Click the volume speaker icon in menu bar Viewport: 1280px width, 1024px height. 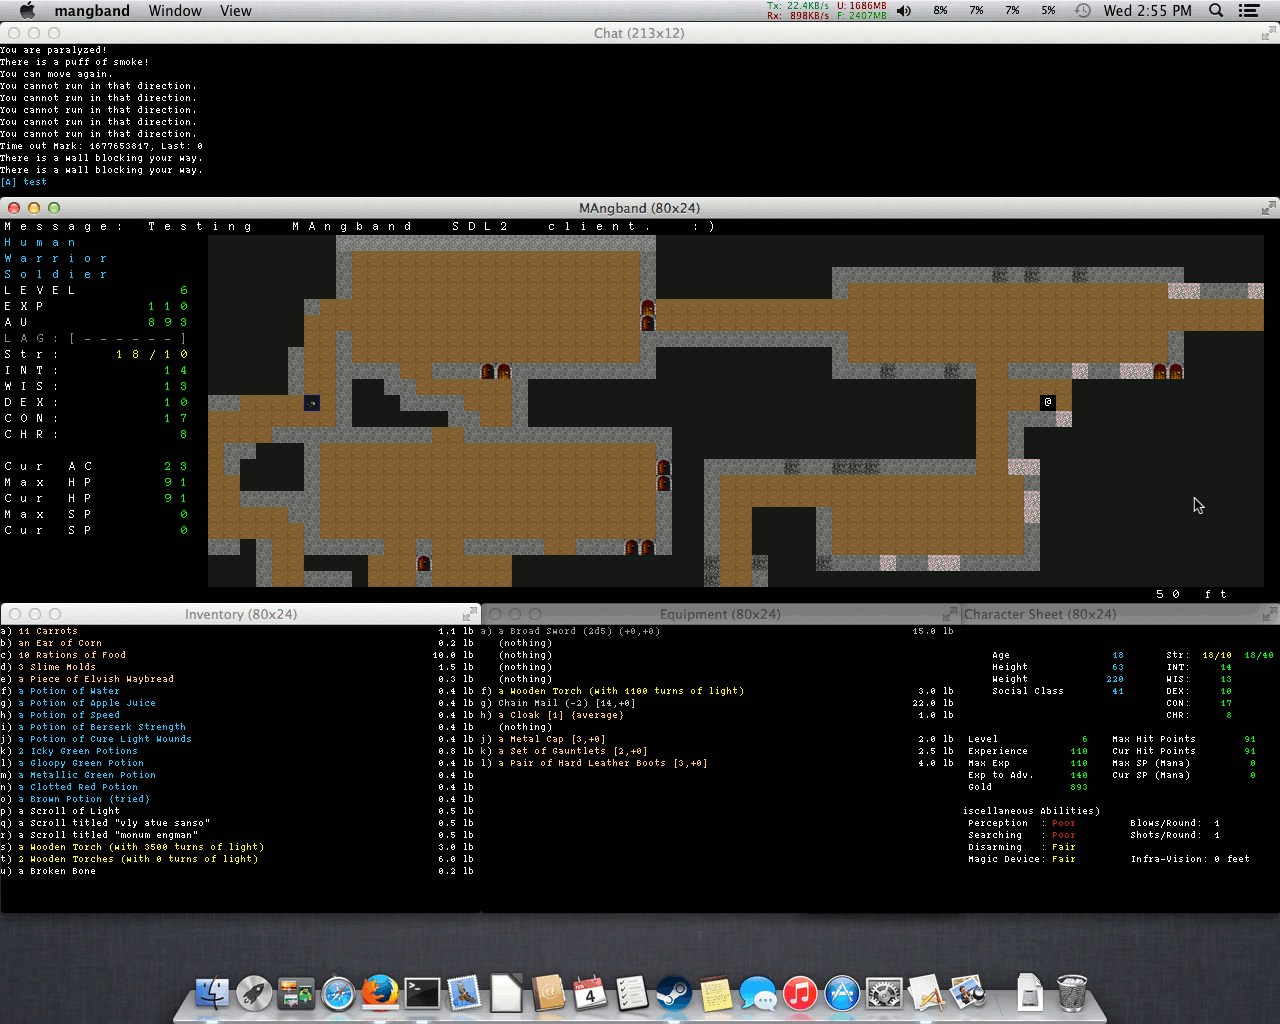tap(904, 10)
